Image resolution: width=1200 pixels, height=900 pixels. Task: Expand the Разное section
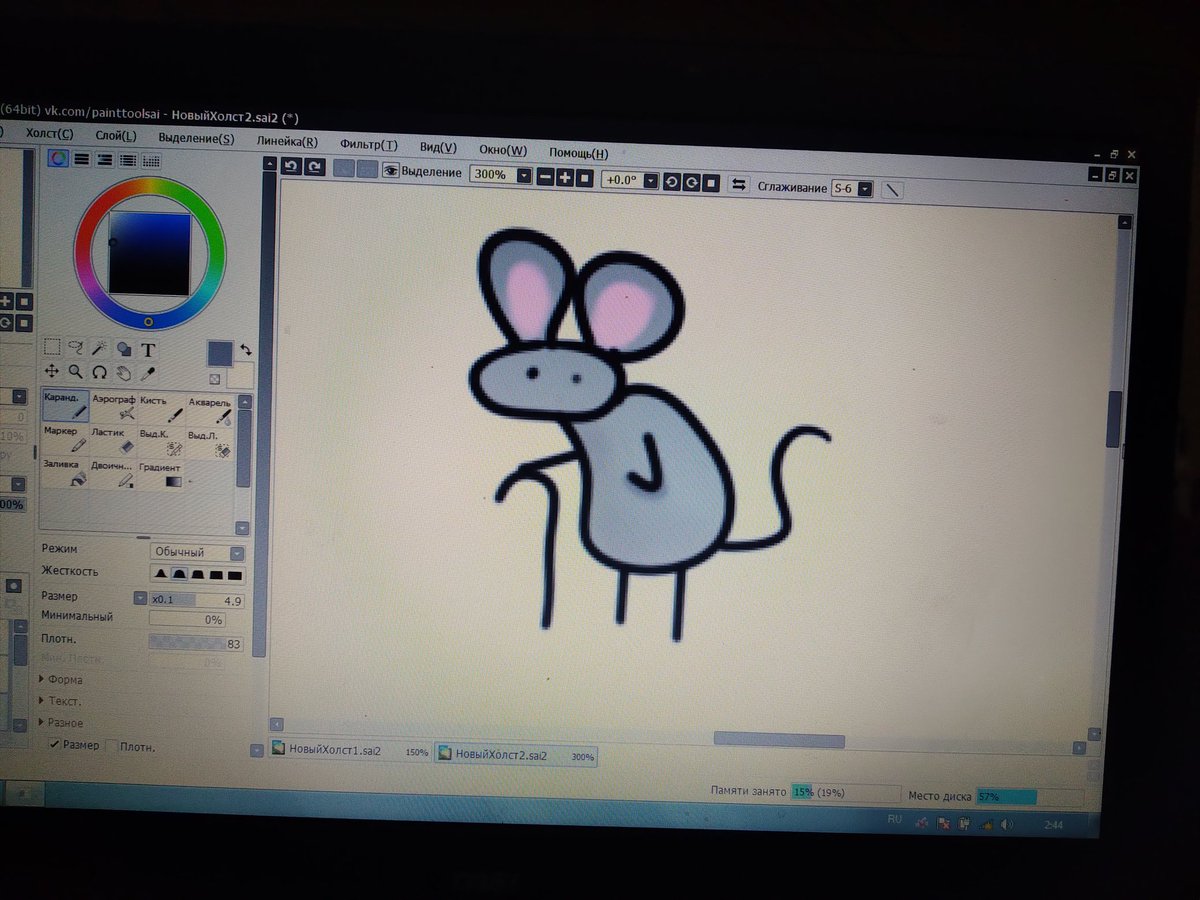click(x=61, y=722)
